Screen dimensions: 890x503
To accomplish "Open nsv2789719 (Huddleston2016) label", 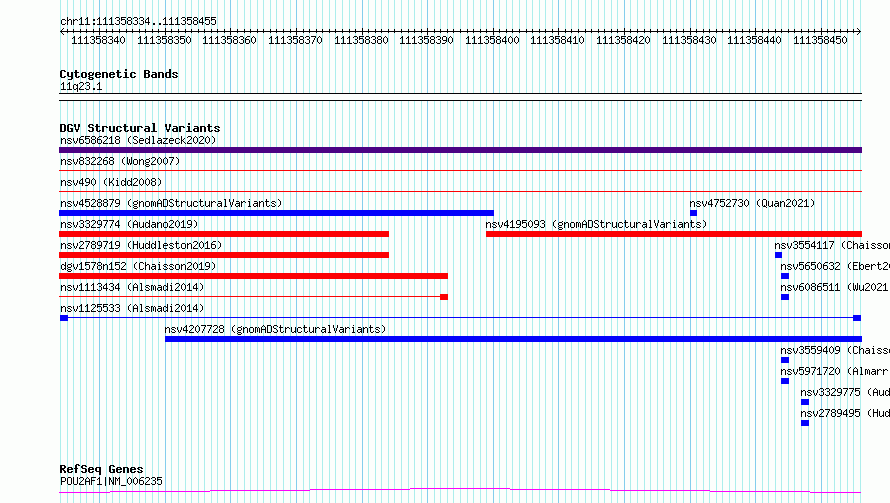I will (141, 245).
